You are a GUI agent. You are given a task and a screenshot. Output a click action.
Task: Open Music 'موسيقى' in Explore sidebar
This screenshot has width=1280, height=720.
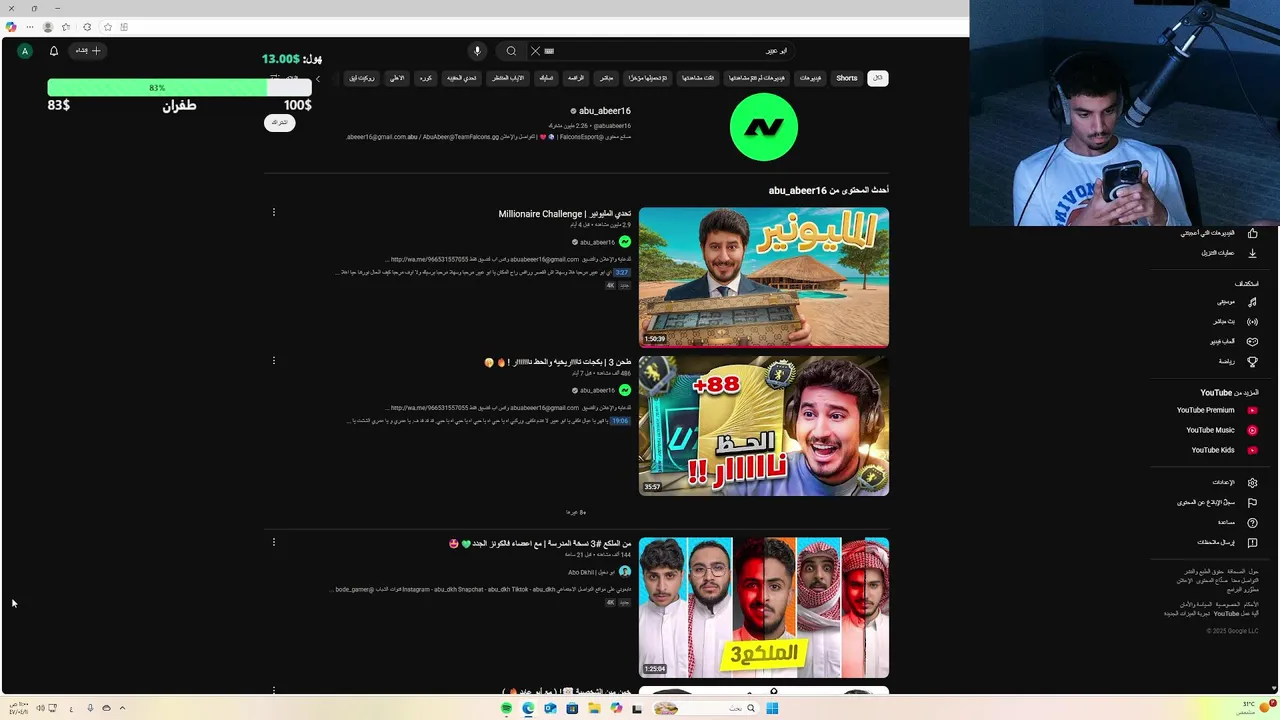point(1236,301)
